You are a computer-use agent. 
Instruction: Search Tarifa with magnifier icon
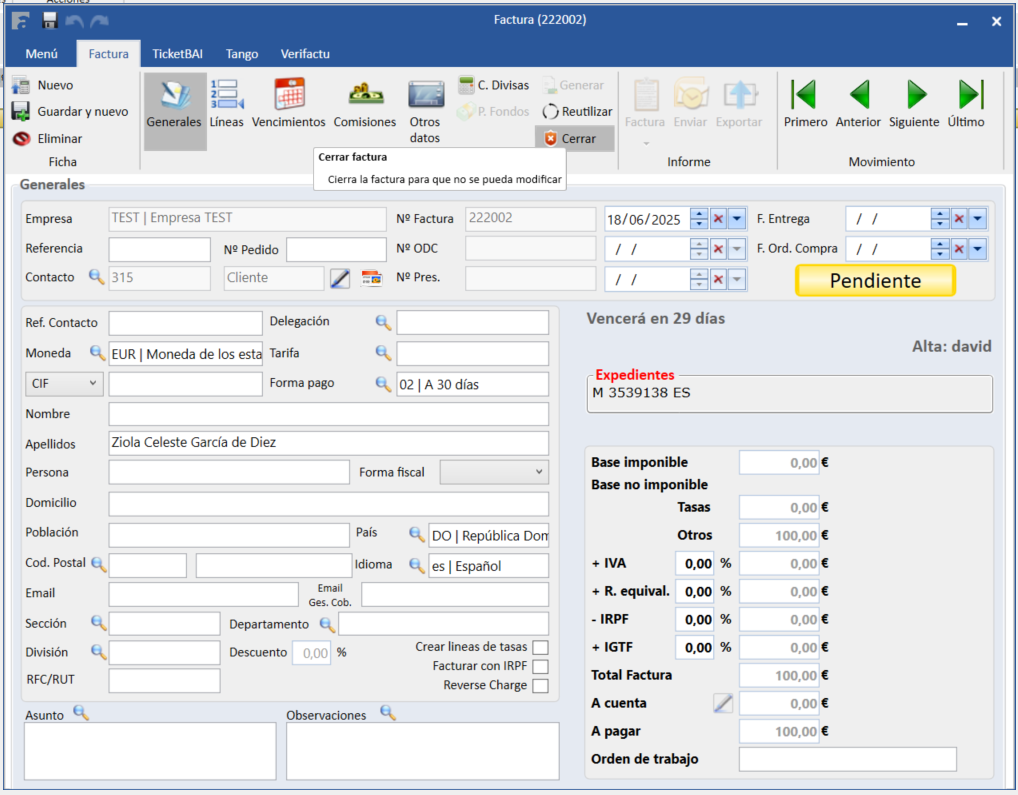coord(383,353)
